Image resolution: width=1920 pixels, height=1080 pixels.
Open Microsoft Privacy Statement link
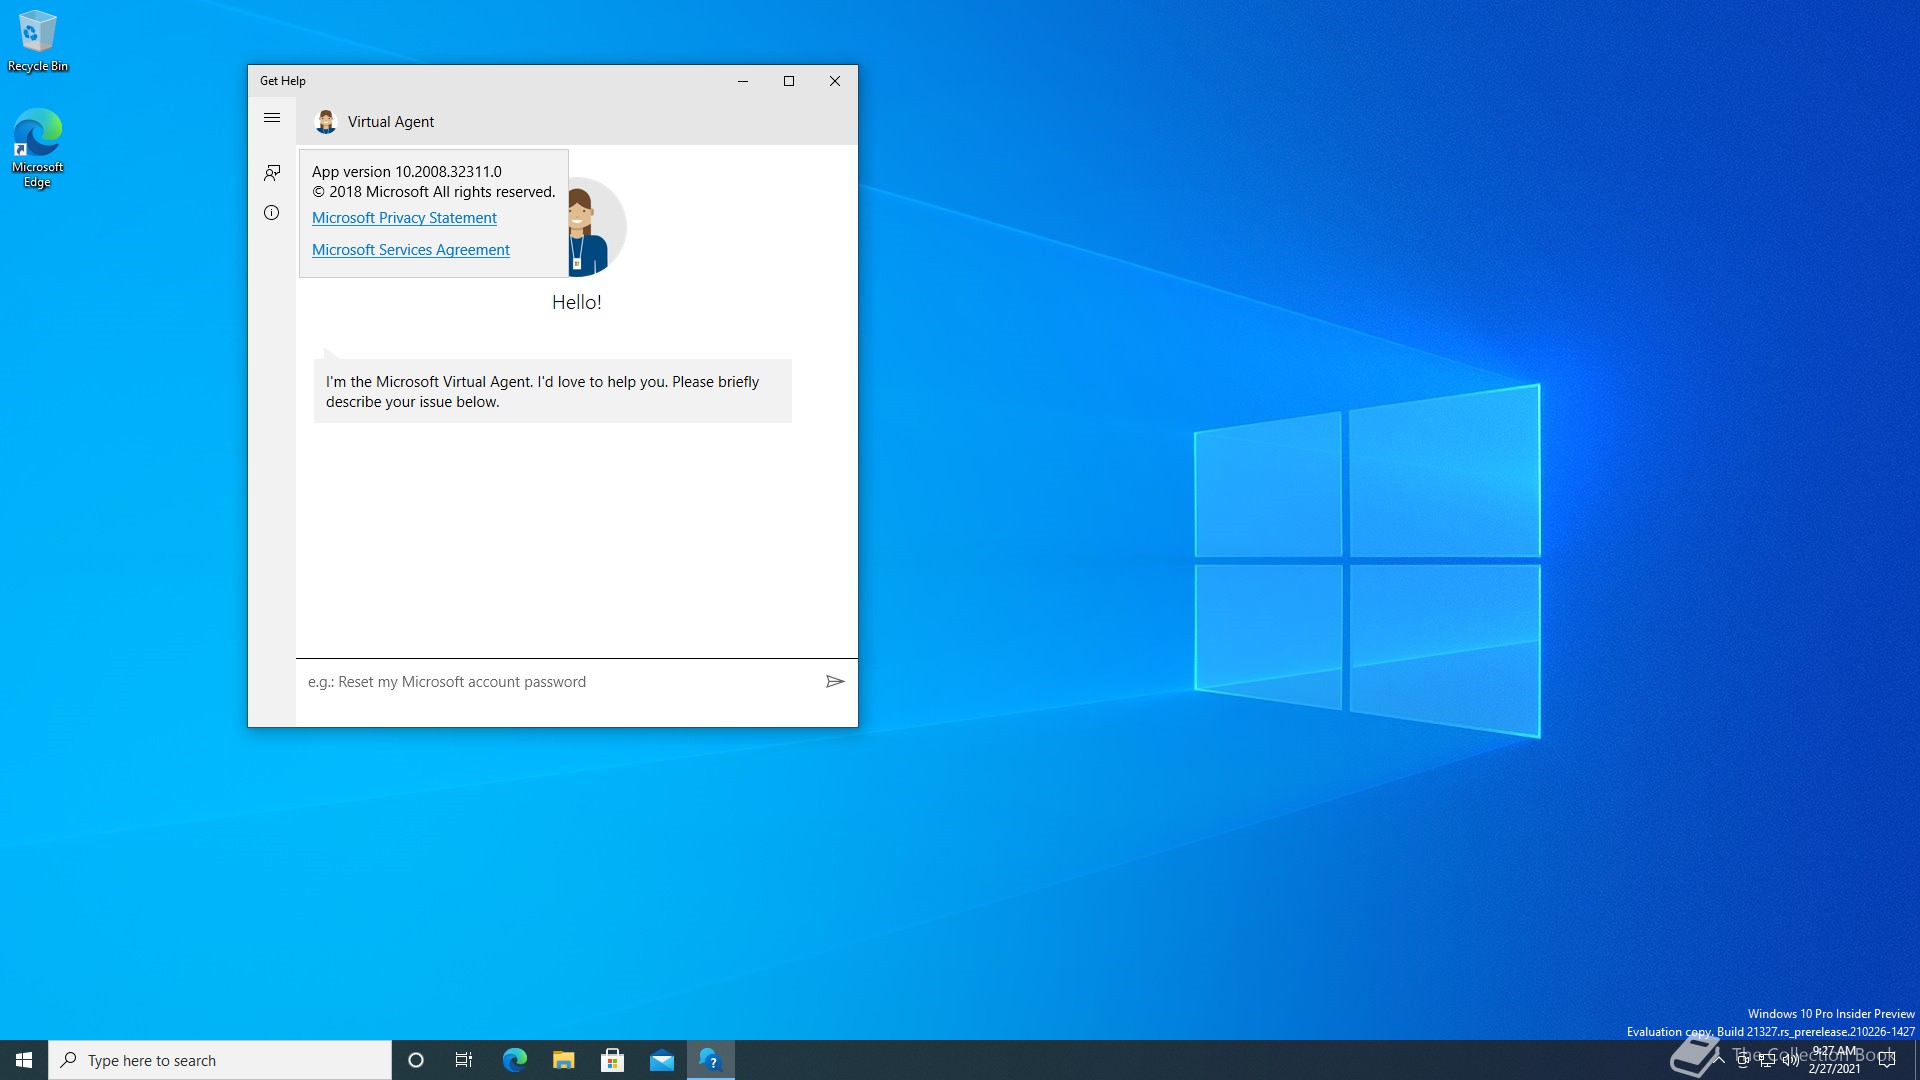click(x=404, y=218)
